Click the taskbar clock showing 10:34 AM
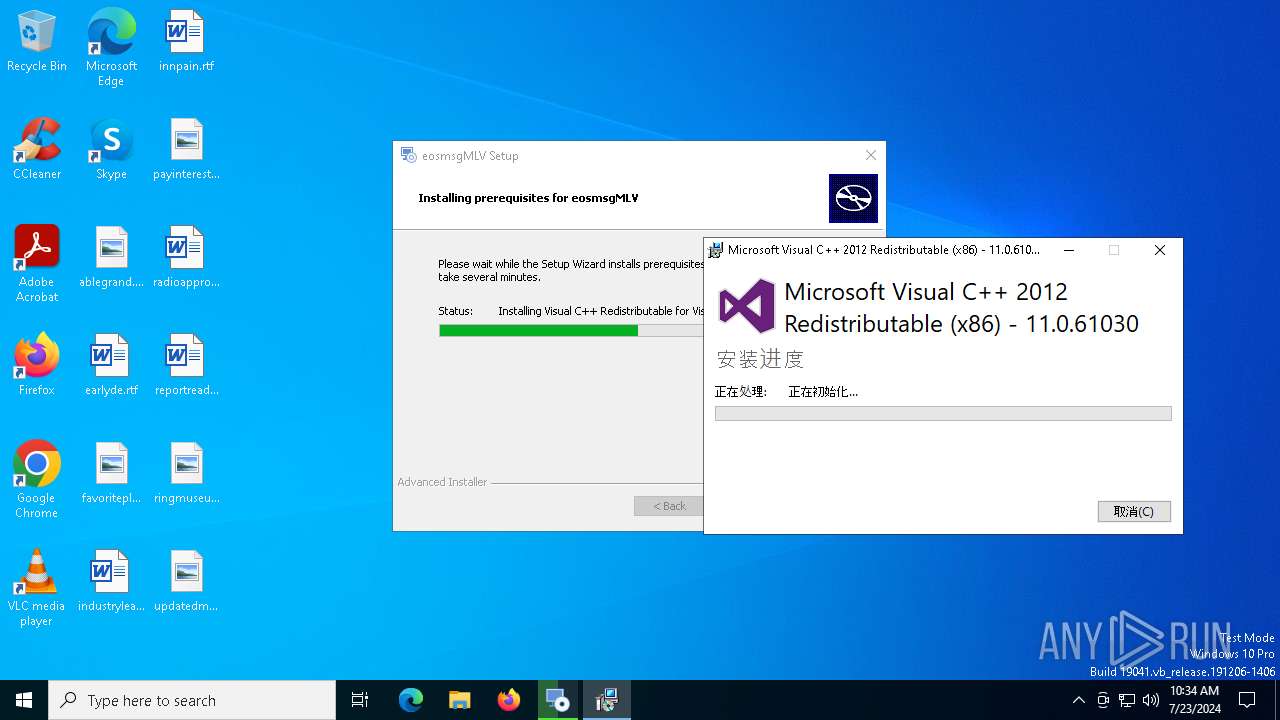This screenshot has width=1280, height=720. pos(1195,700)
